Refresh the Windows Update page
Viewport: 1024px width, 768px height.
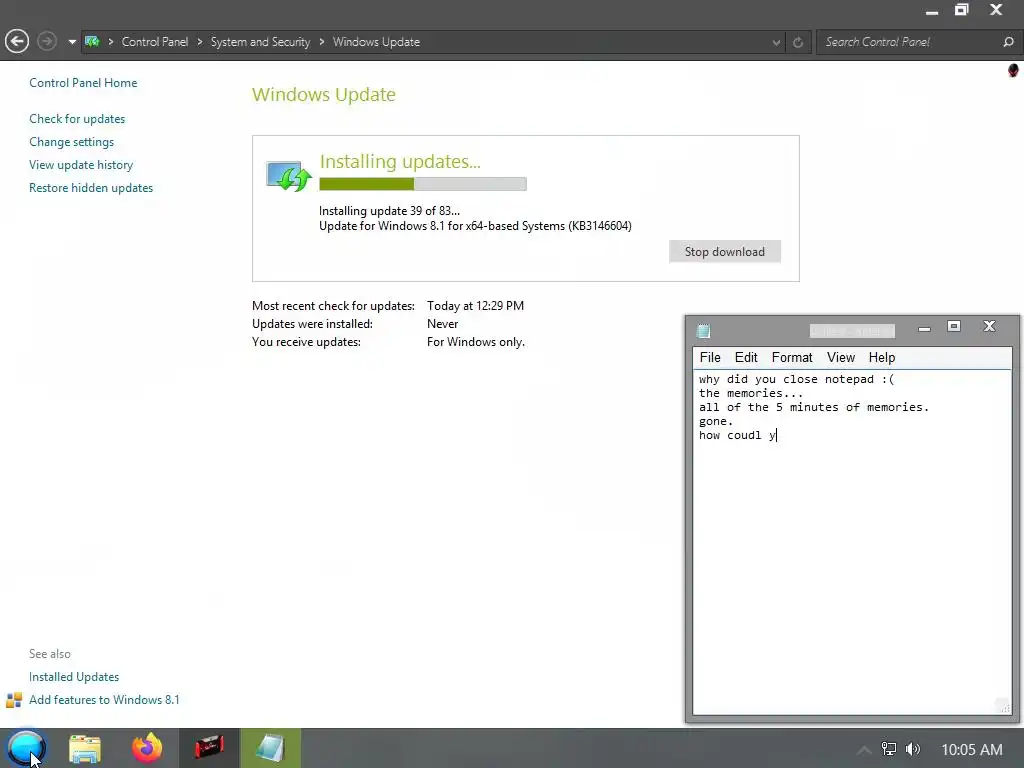(797, 42)
